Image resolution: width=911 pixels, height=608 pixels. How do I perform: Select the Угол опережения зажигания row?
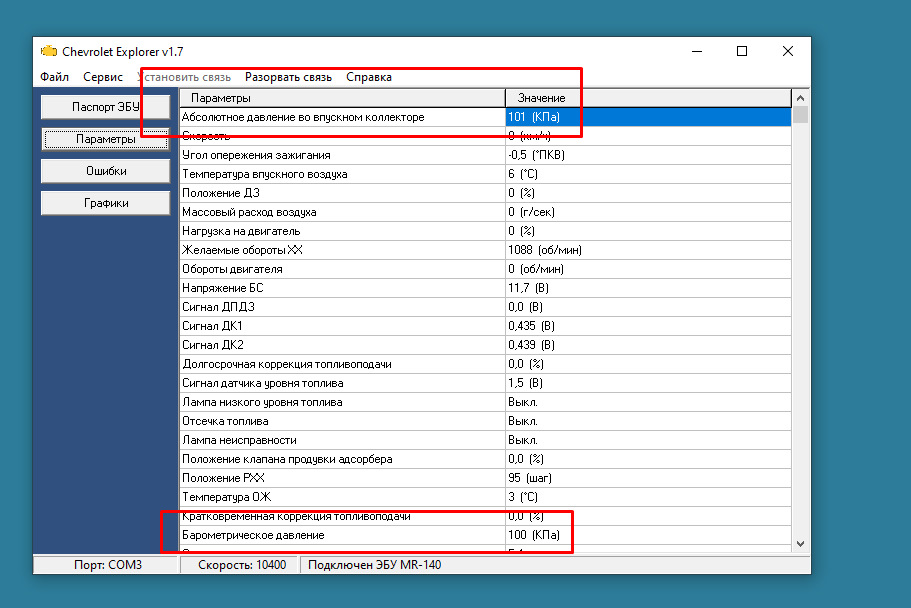(x=485, y=155)
